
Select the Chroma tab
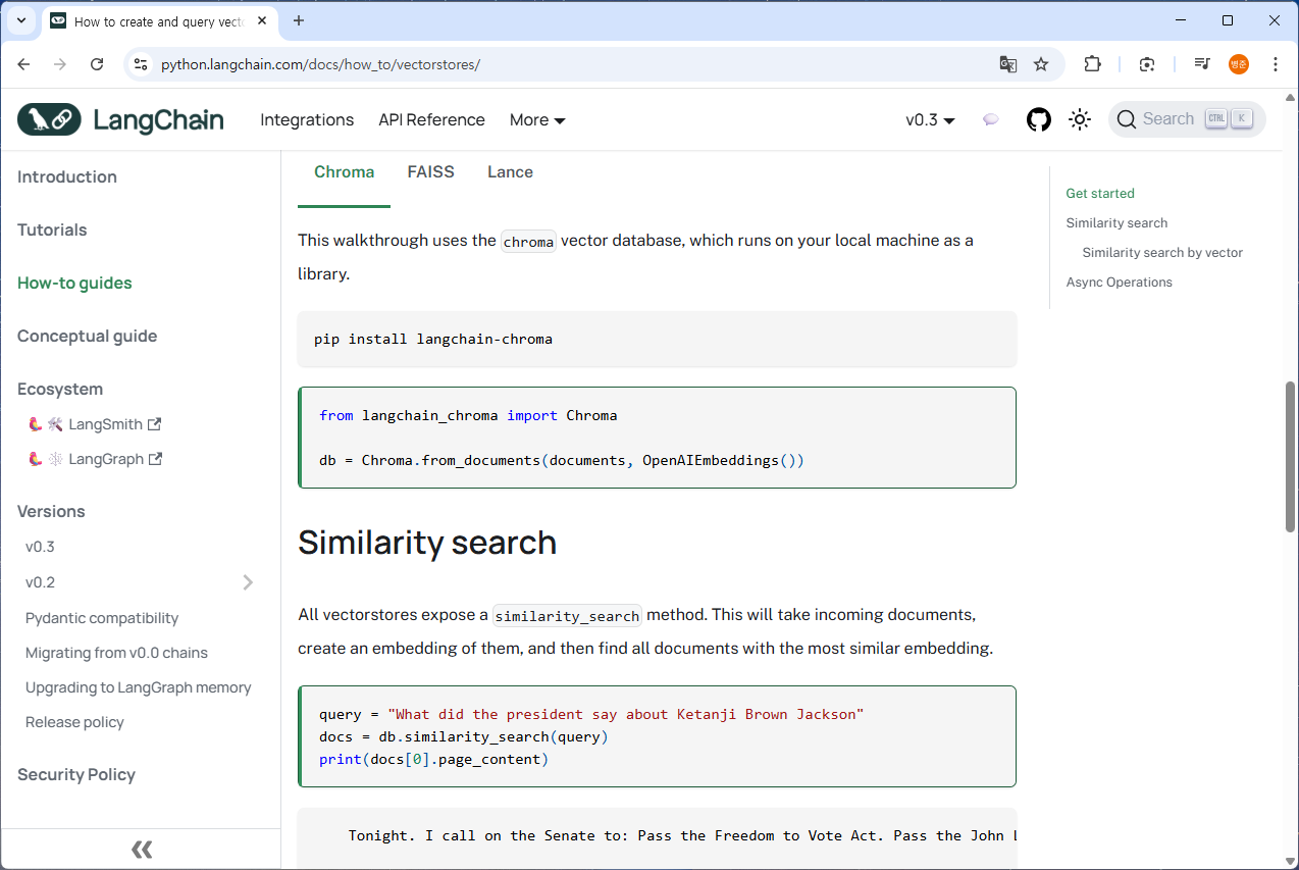[344, 172]
